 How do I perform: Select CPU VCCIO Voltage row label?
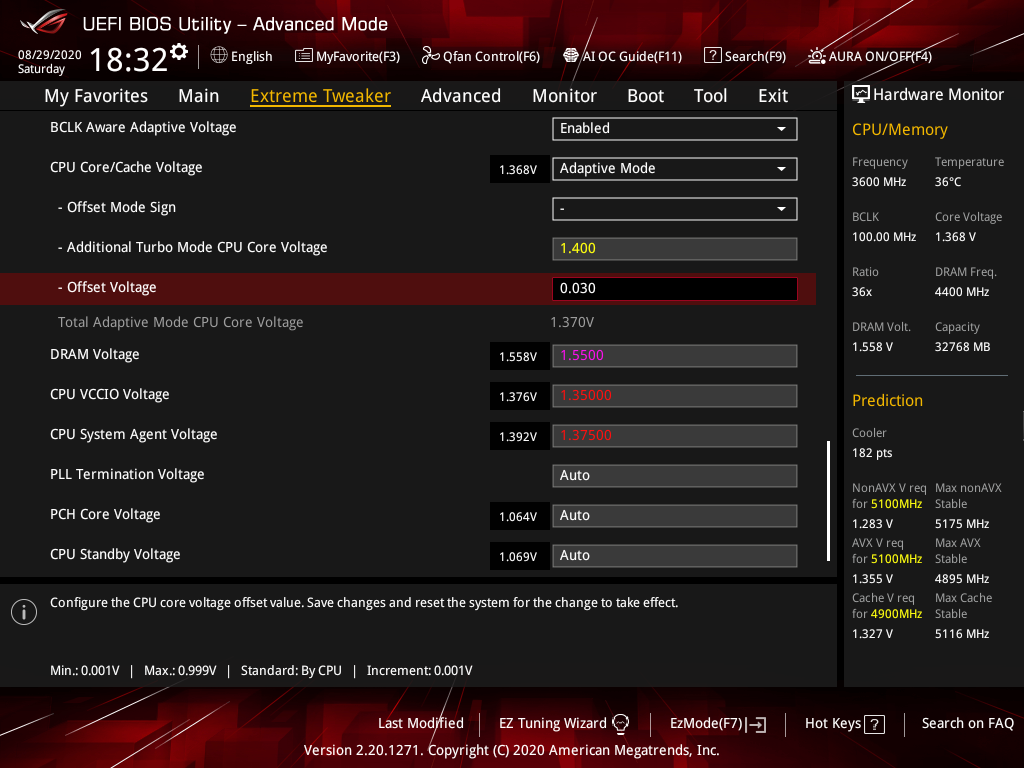point(110,394)
